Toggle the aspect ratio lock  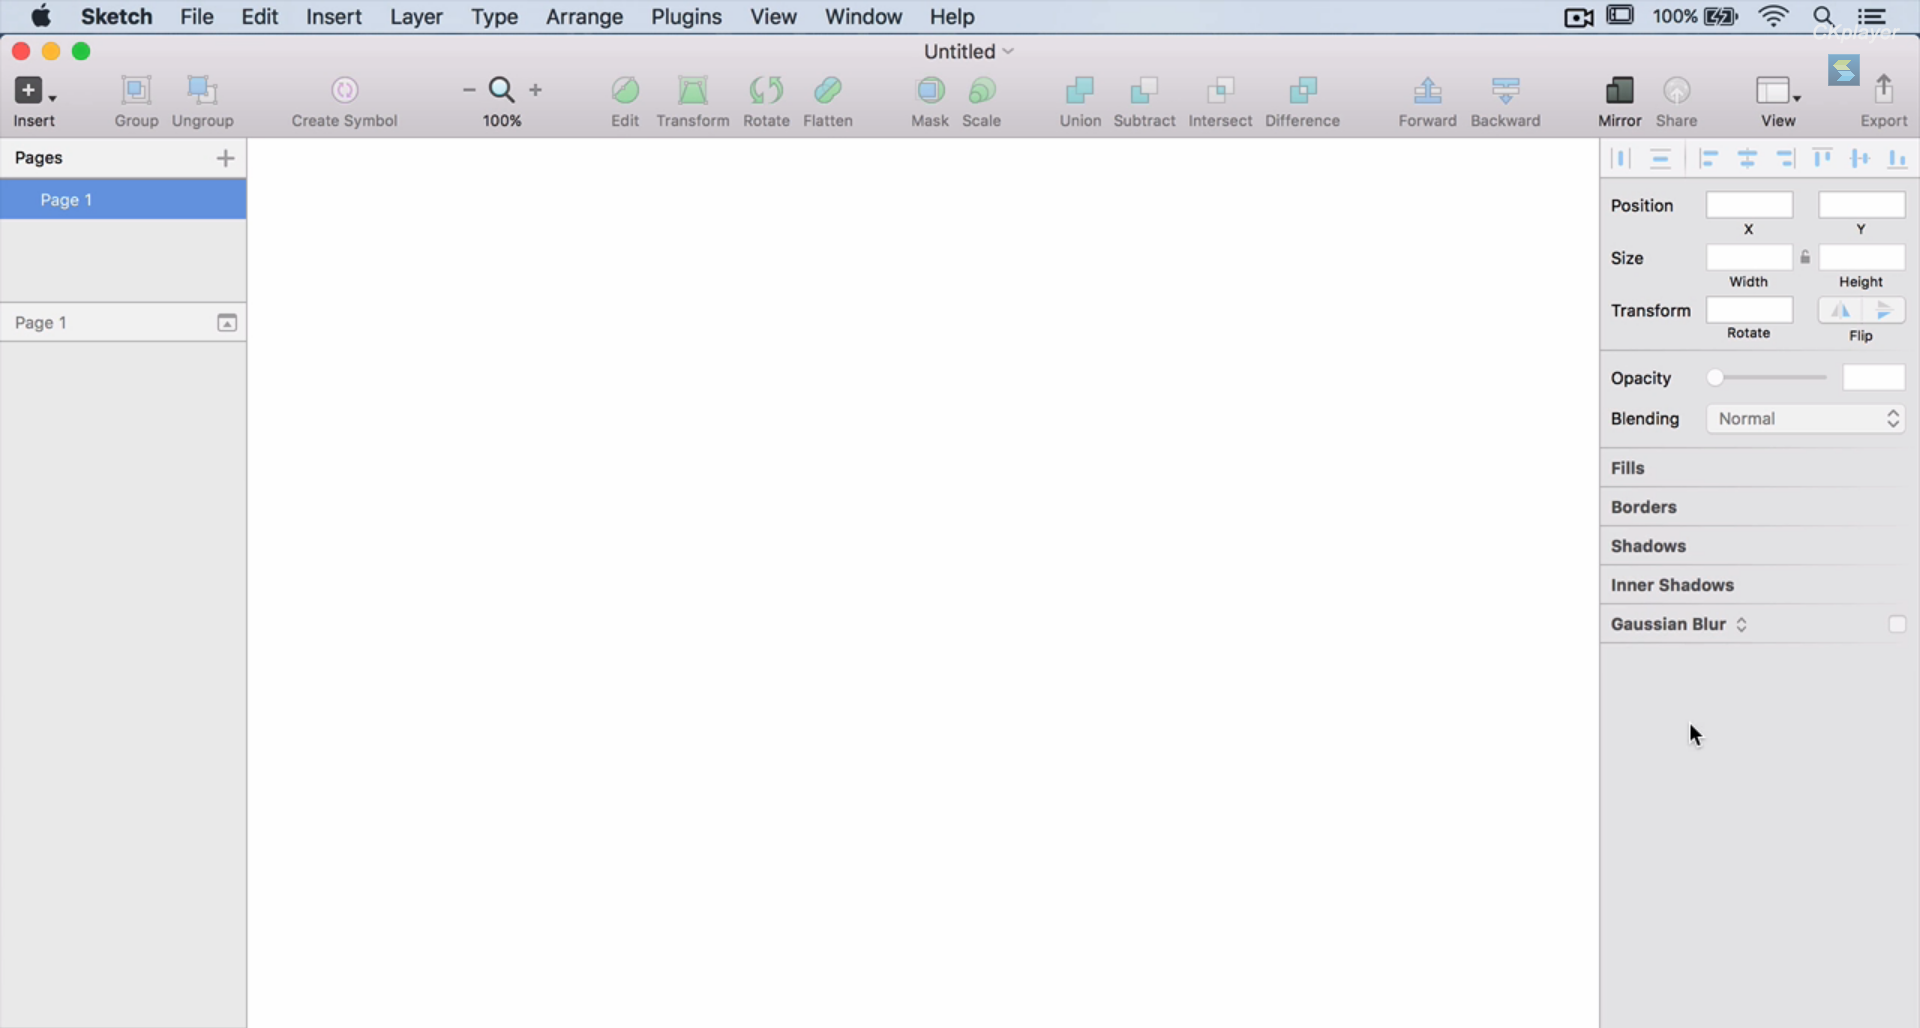tap(1805, 258)
